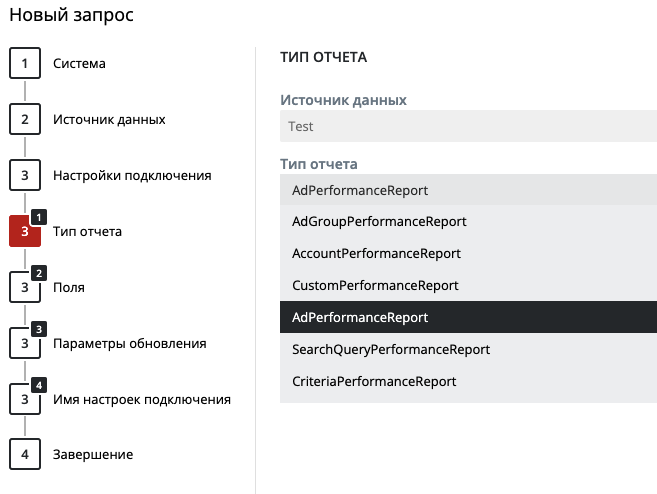Choose AccountPerformanceReport option
Image resolution: width=657 pixels, height=494 pixels.
468,253
